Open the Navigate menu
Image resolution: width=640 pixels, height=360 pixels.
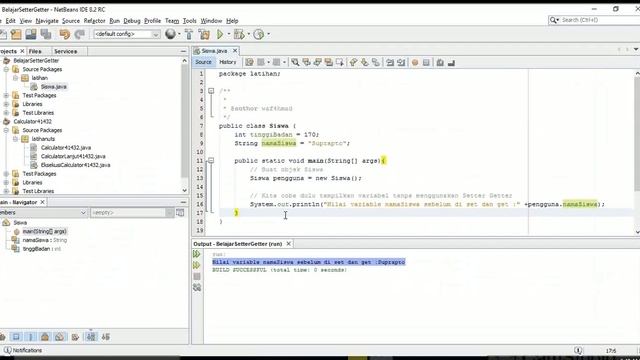pos(47,21)
